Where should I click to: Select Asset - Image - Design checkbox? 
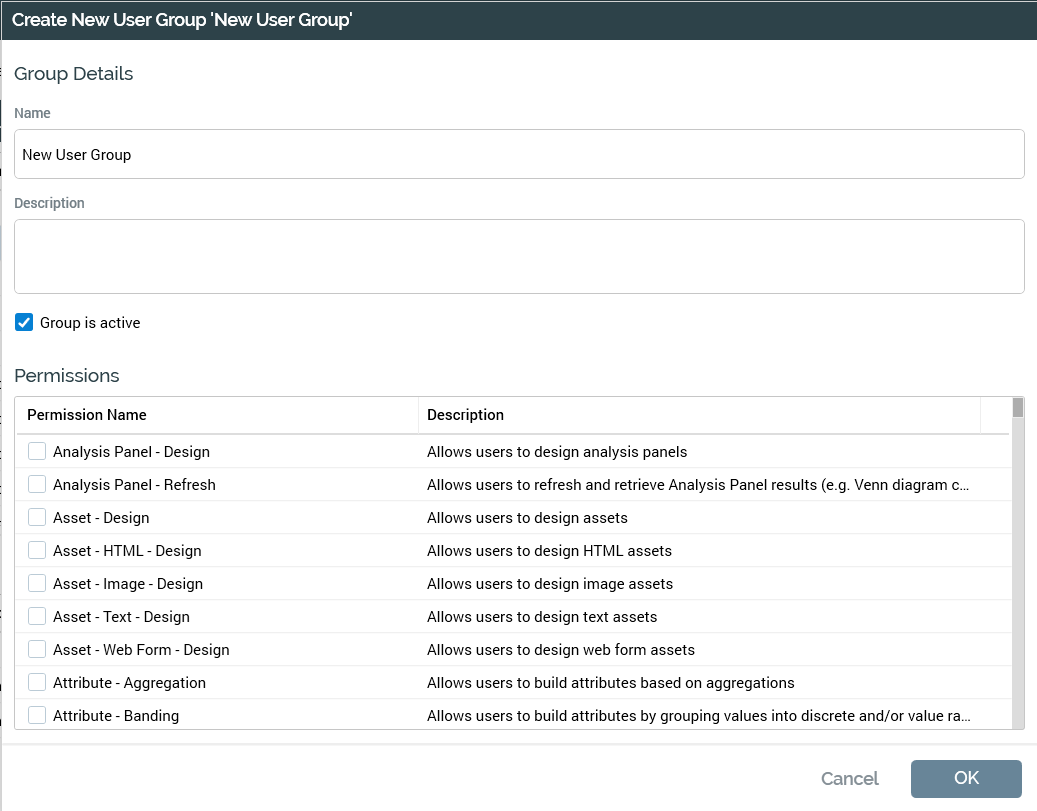coord(37,584)
